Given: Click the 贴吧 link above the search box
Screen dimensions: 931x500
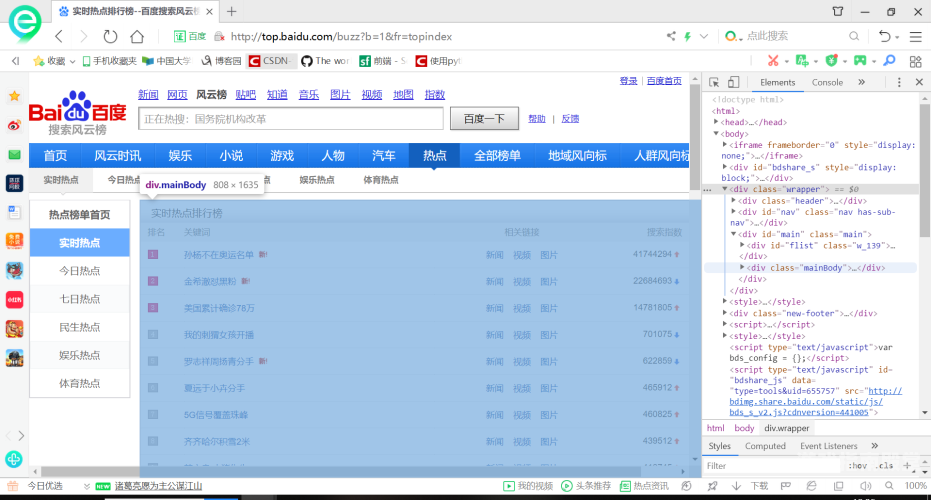Looking at the screenshot, I should [245, 94].
